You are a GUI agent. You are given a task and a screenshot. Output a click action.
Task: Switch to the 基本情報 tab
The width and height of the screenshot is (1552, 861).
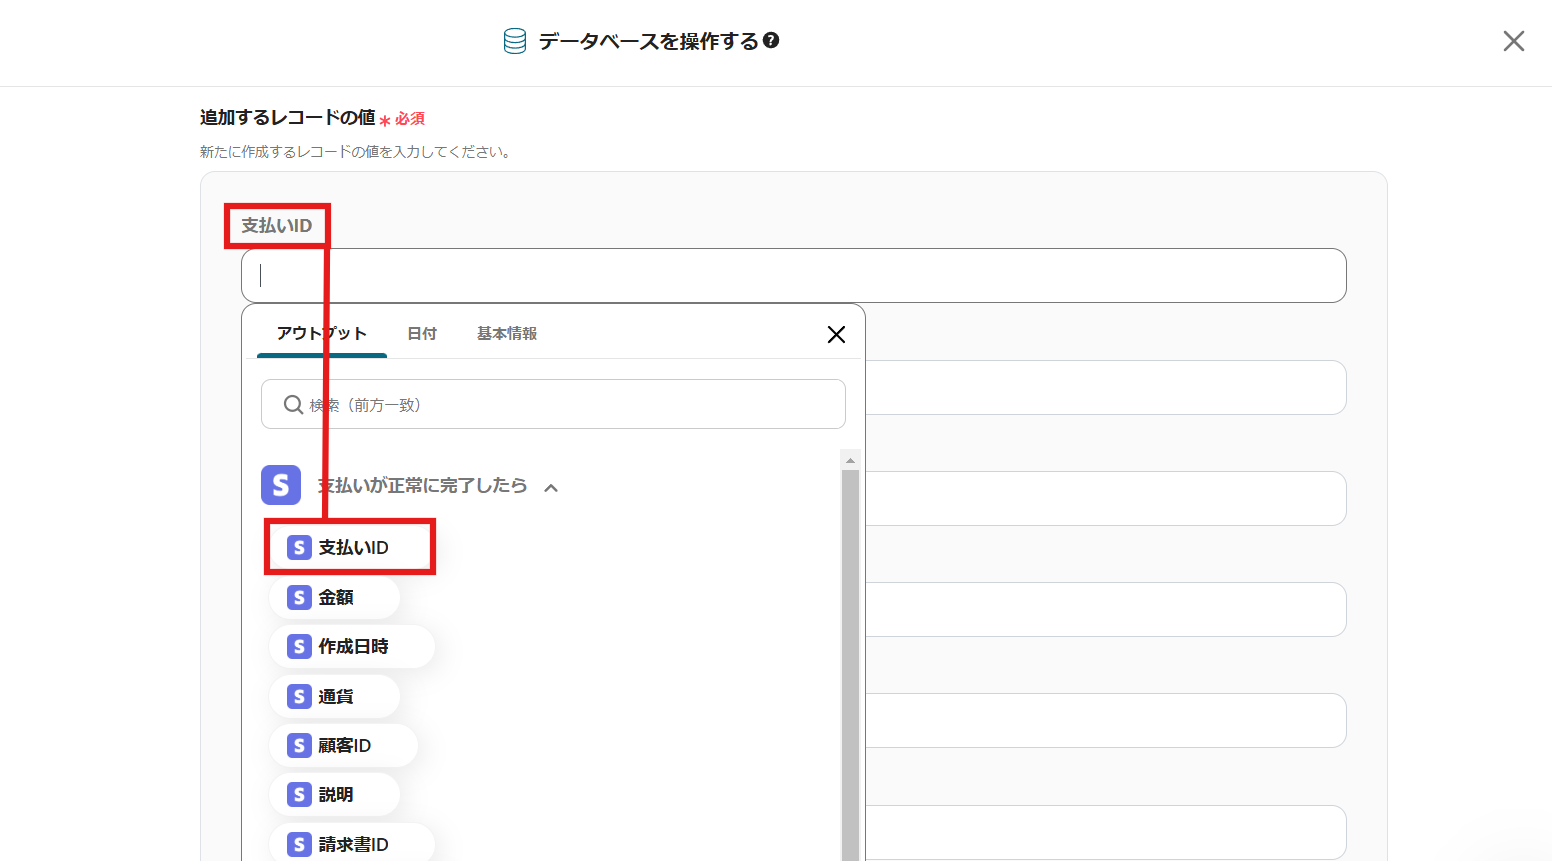(507, 333)
